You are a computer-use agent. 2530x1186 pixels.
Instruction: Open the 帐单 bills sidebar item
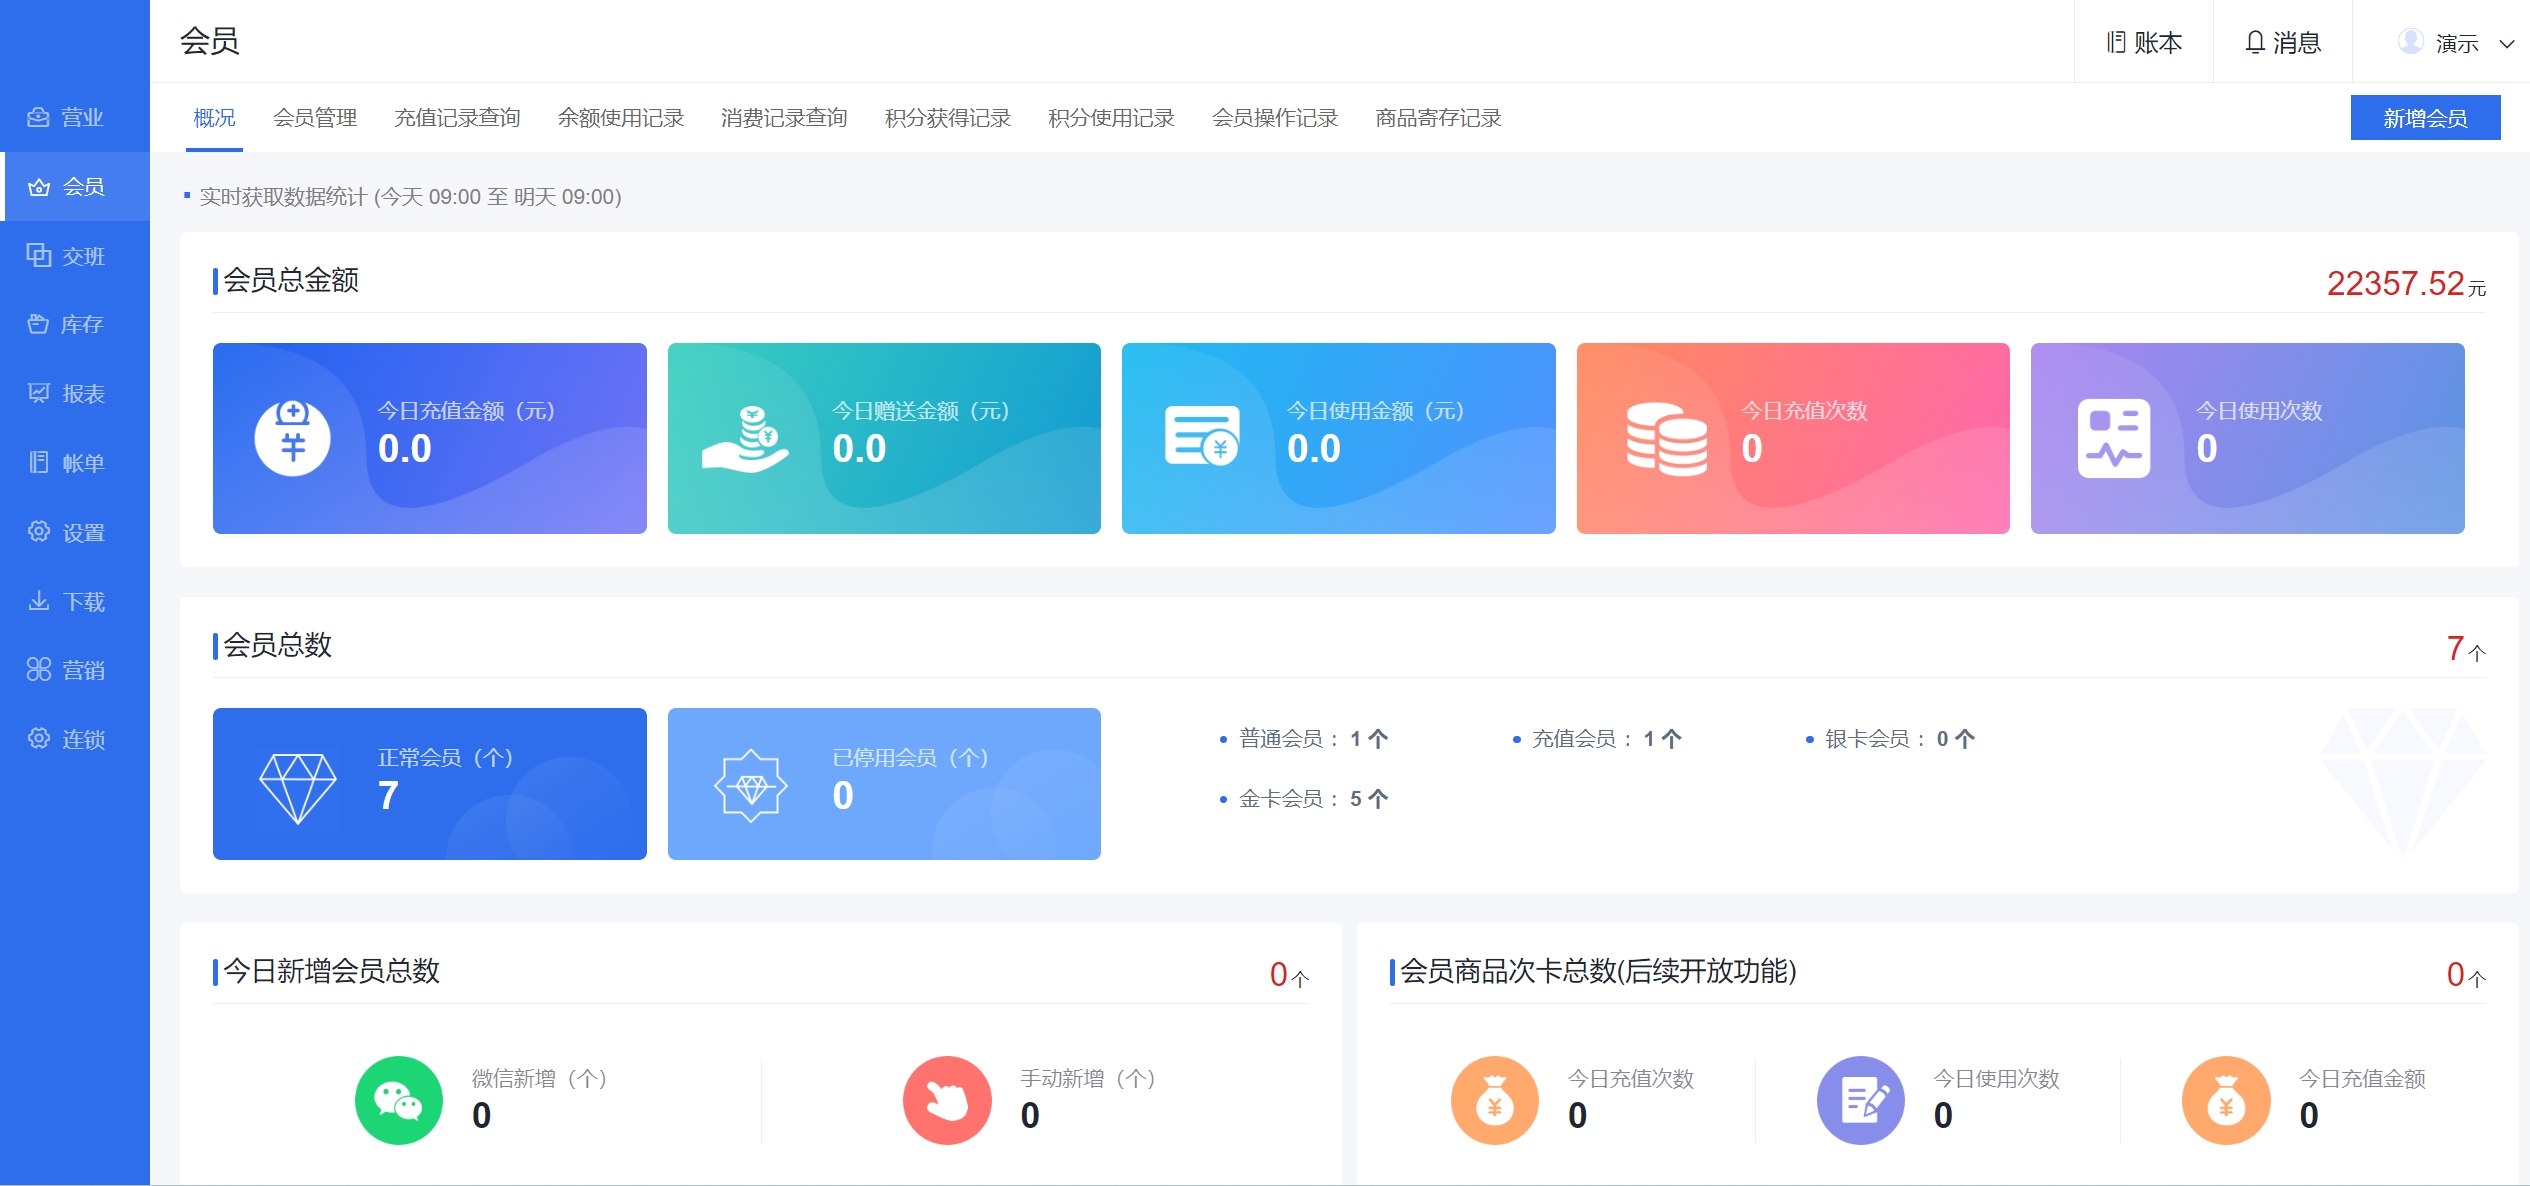[x=66, y=462]
